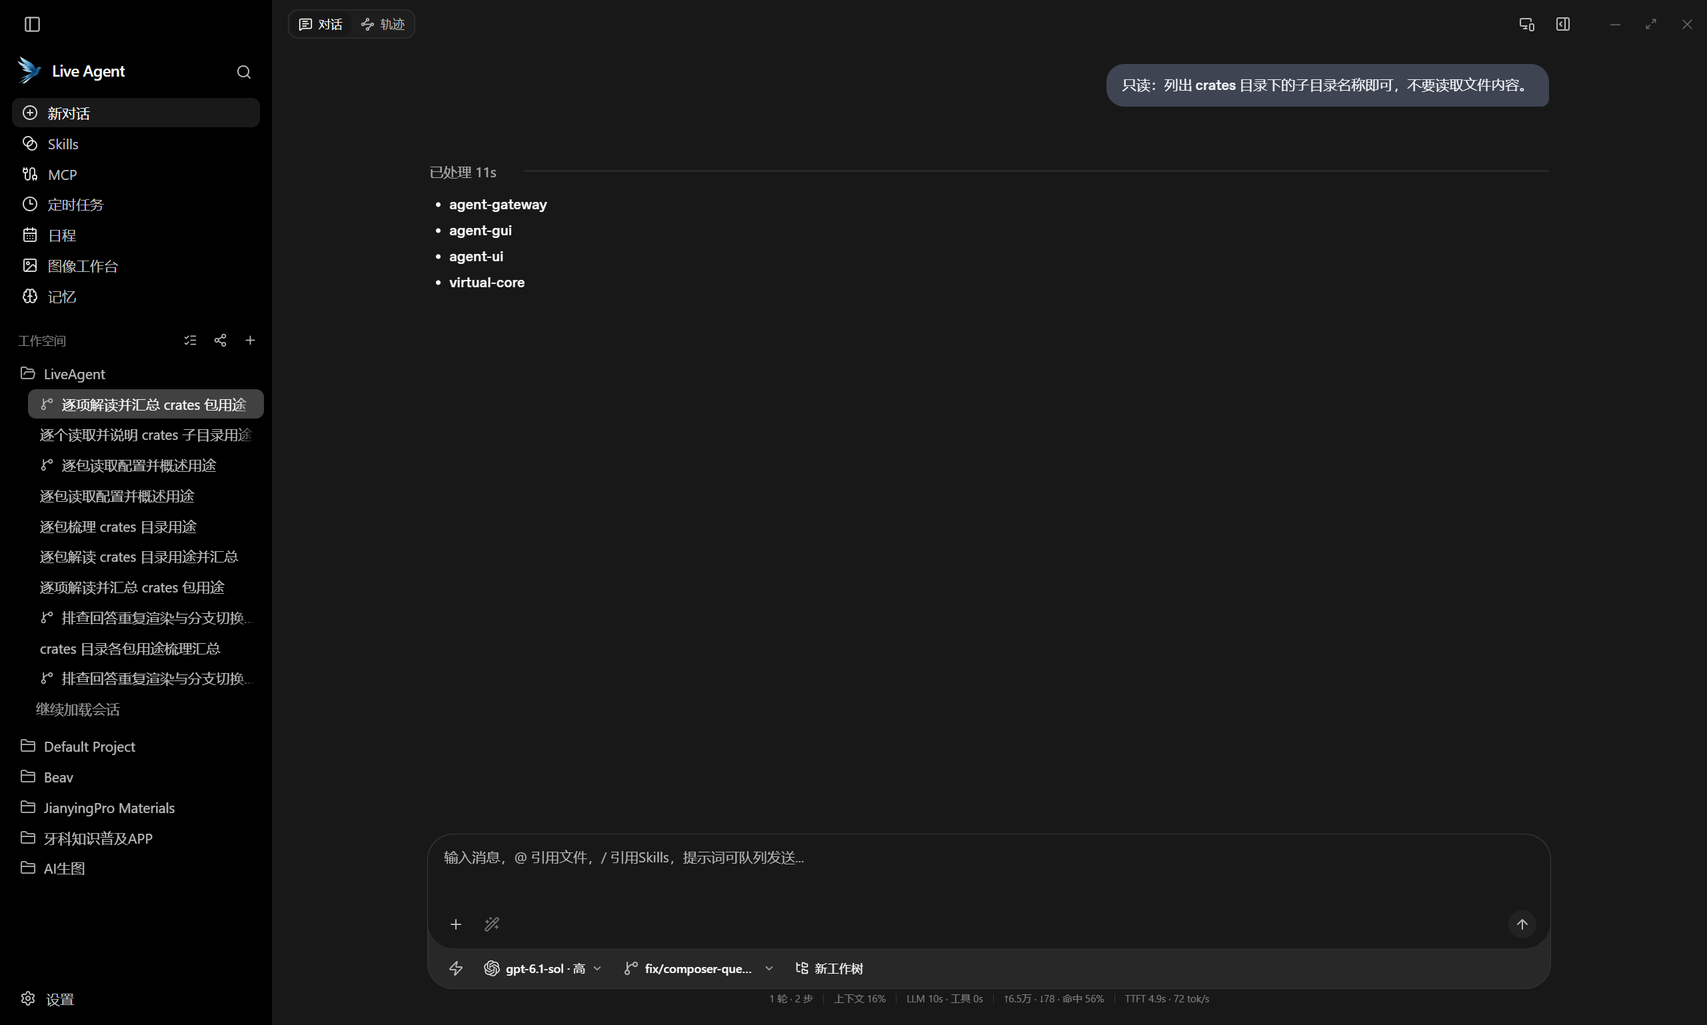Click the screen devices icon at top right
This screenshot has width=1707, height=1025.
pyautogui.click(x=1527, y=24)
